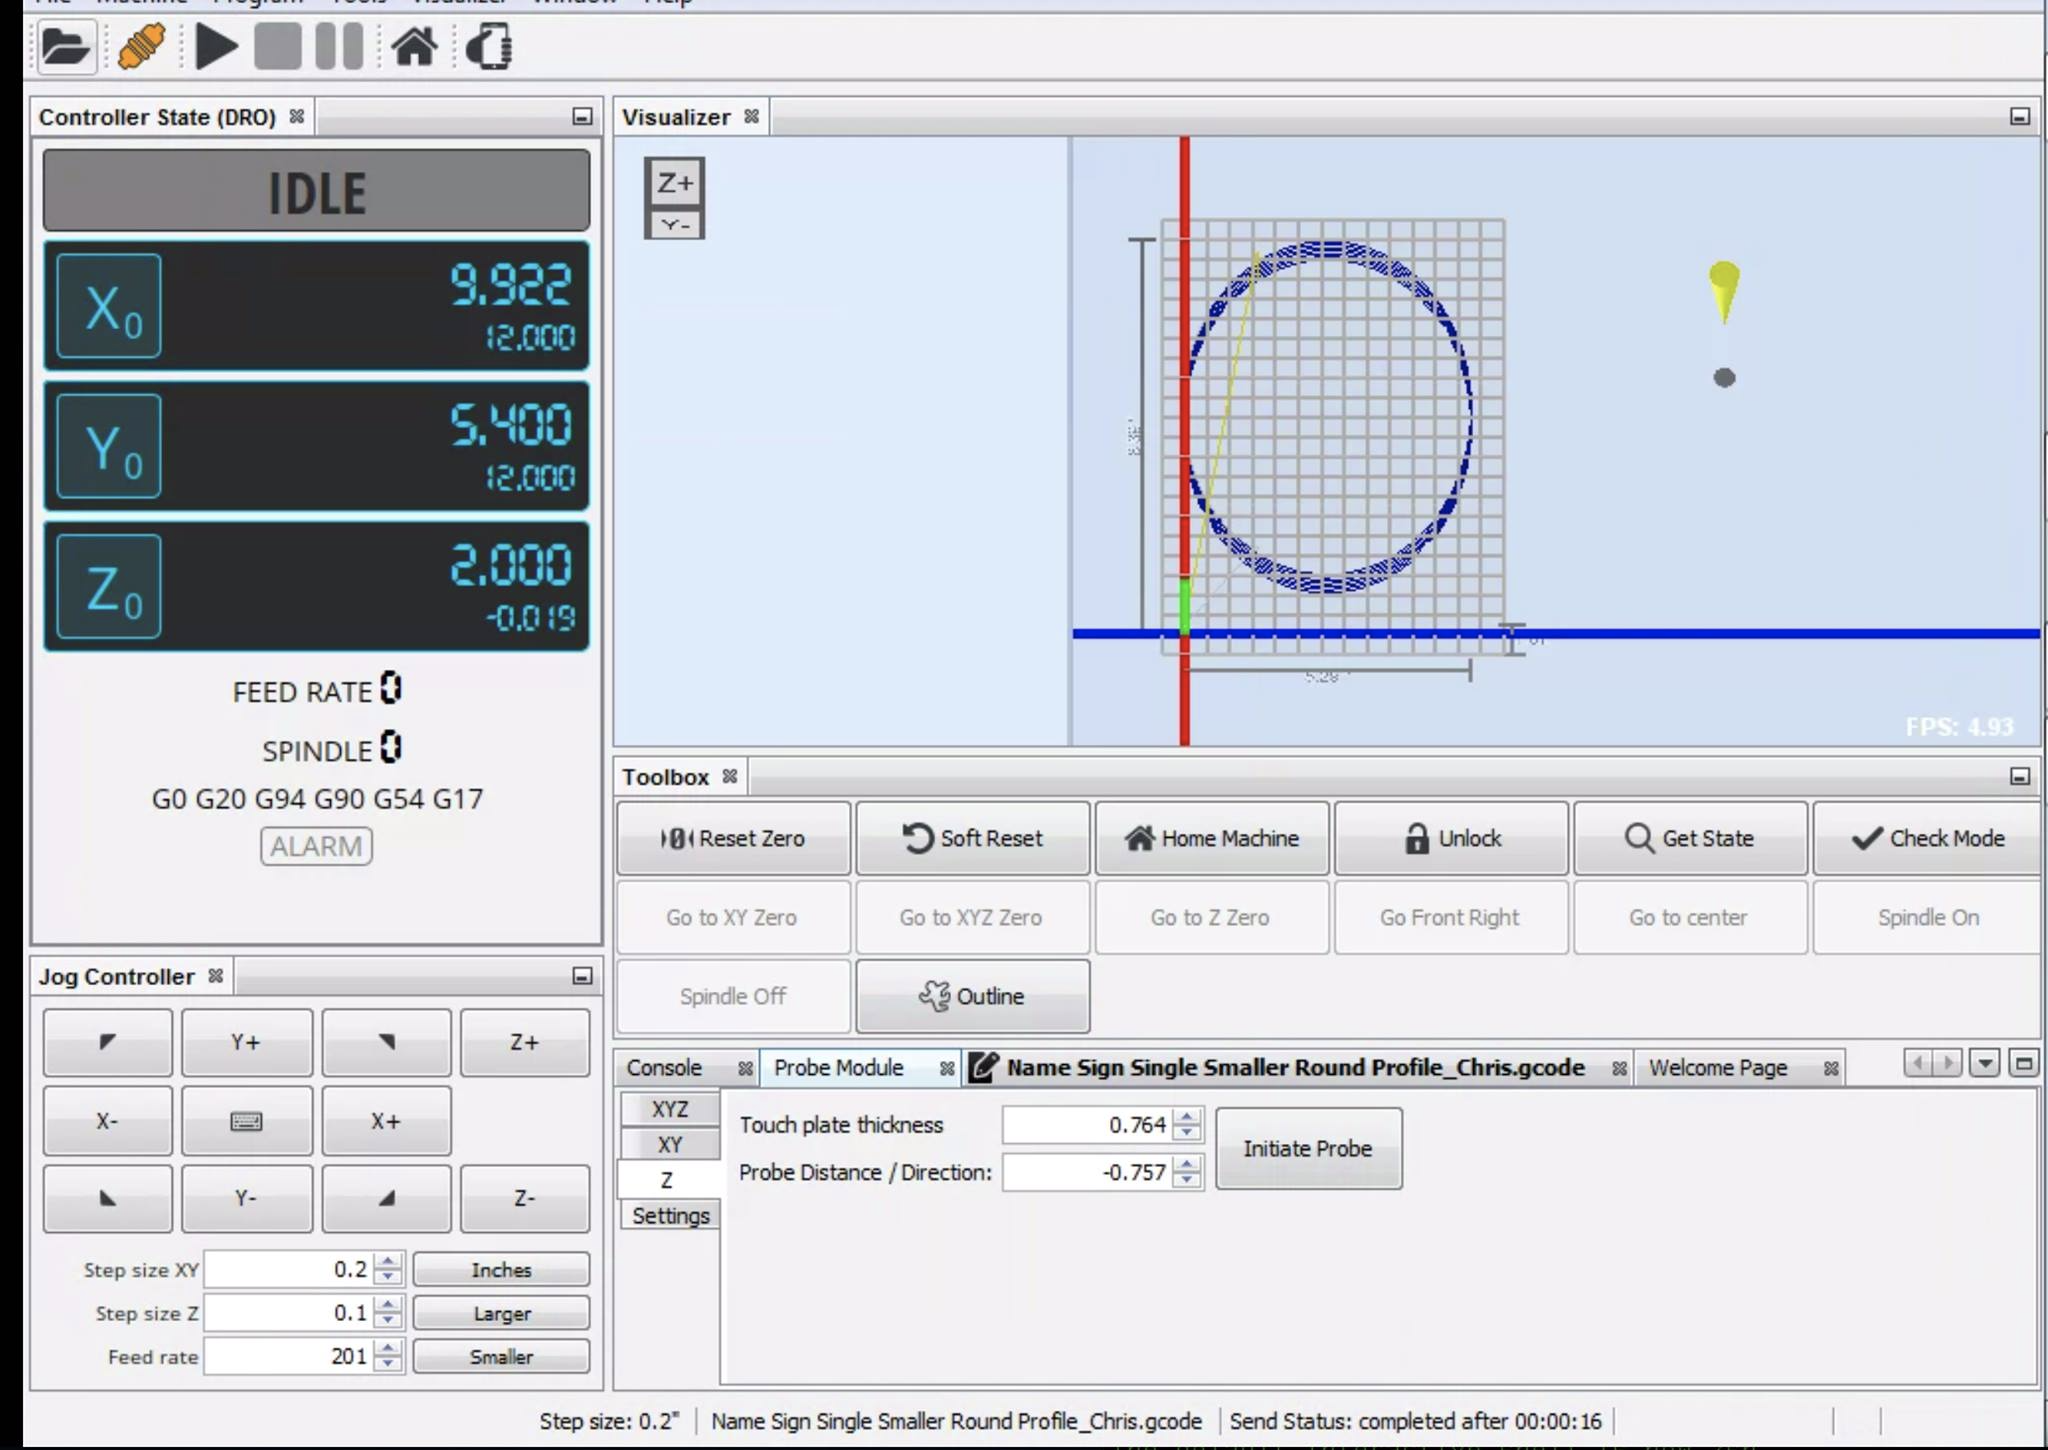
Task: Minimize the Controller State panel
Action: tap(582, 117)
